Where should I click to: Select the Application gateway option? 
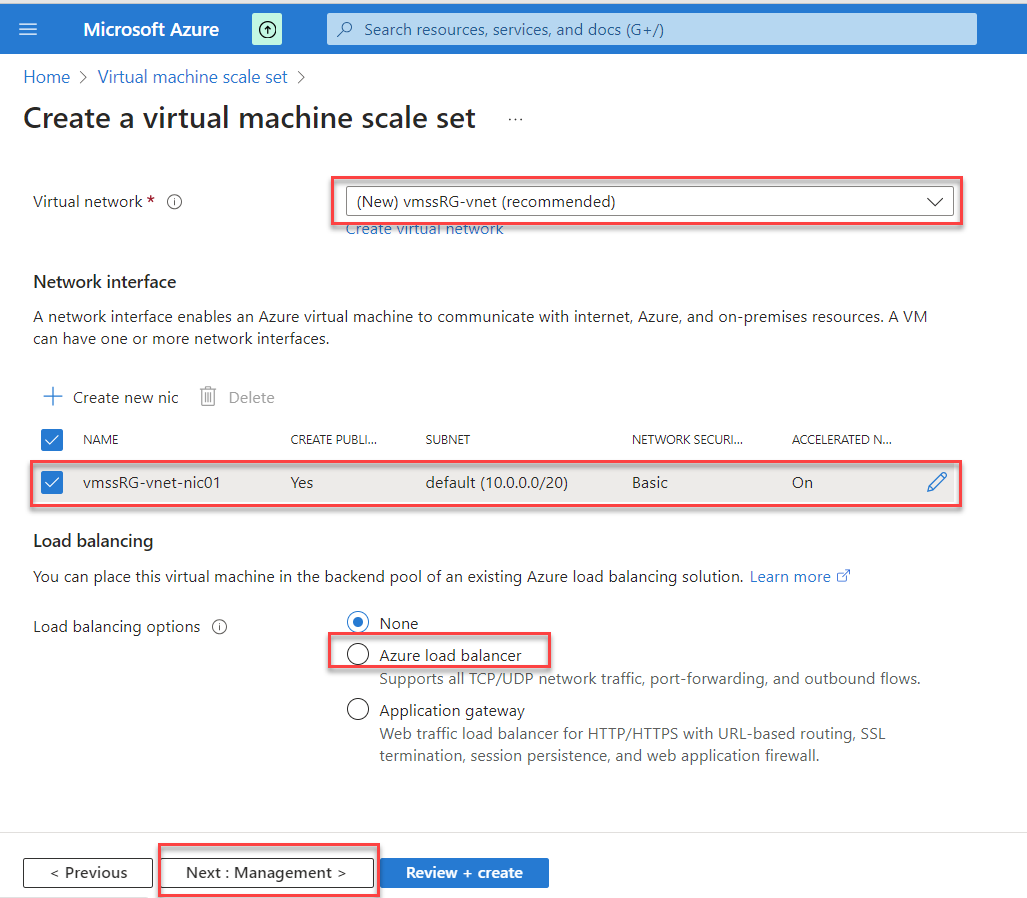pyautogui.click(x=357, y=709)
